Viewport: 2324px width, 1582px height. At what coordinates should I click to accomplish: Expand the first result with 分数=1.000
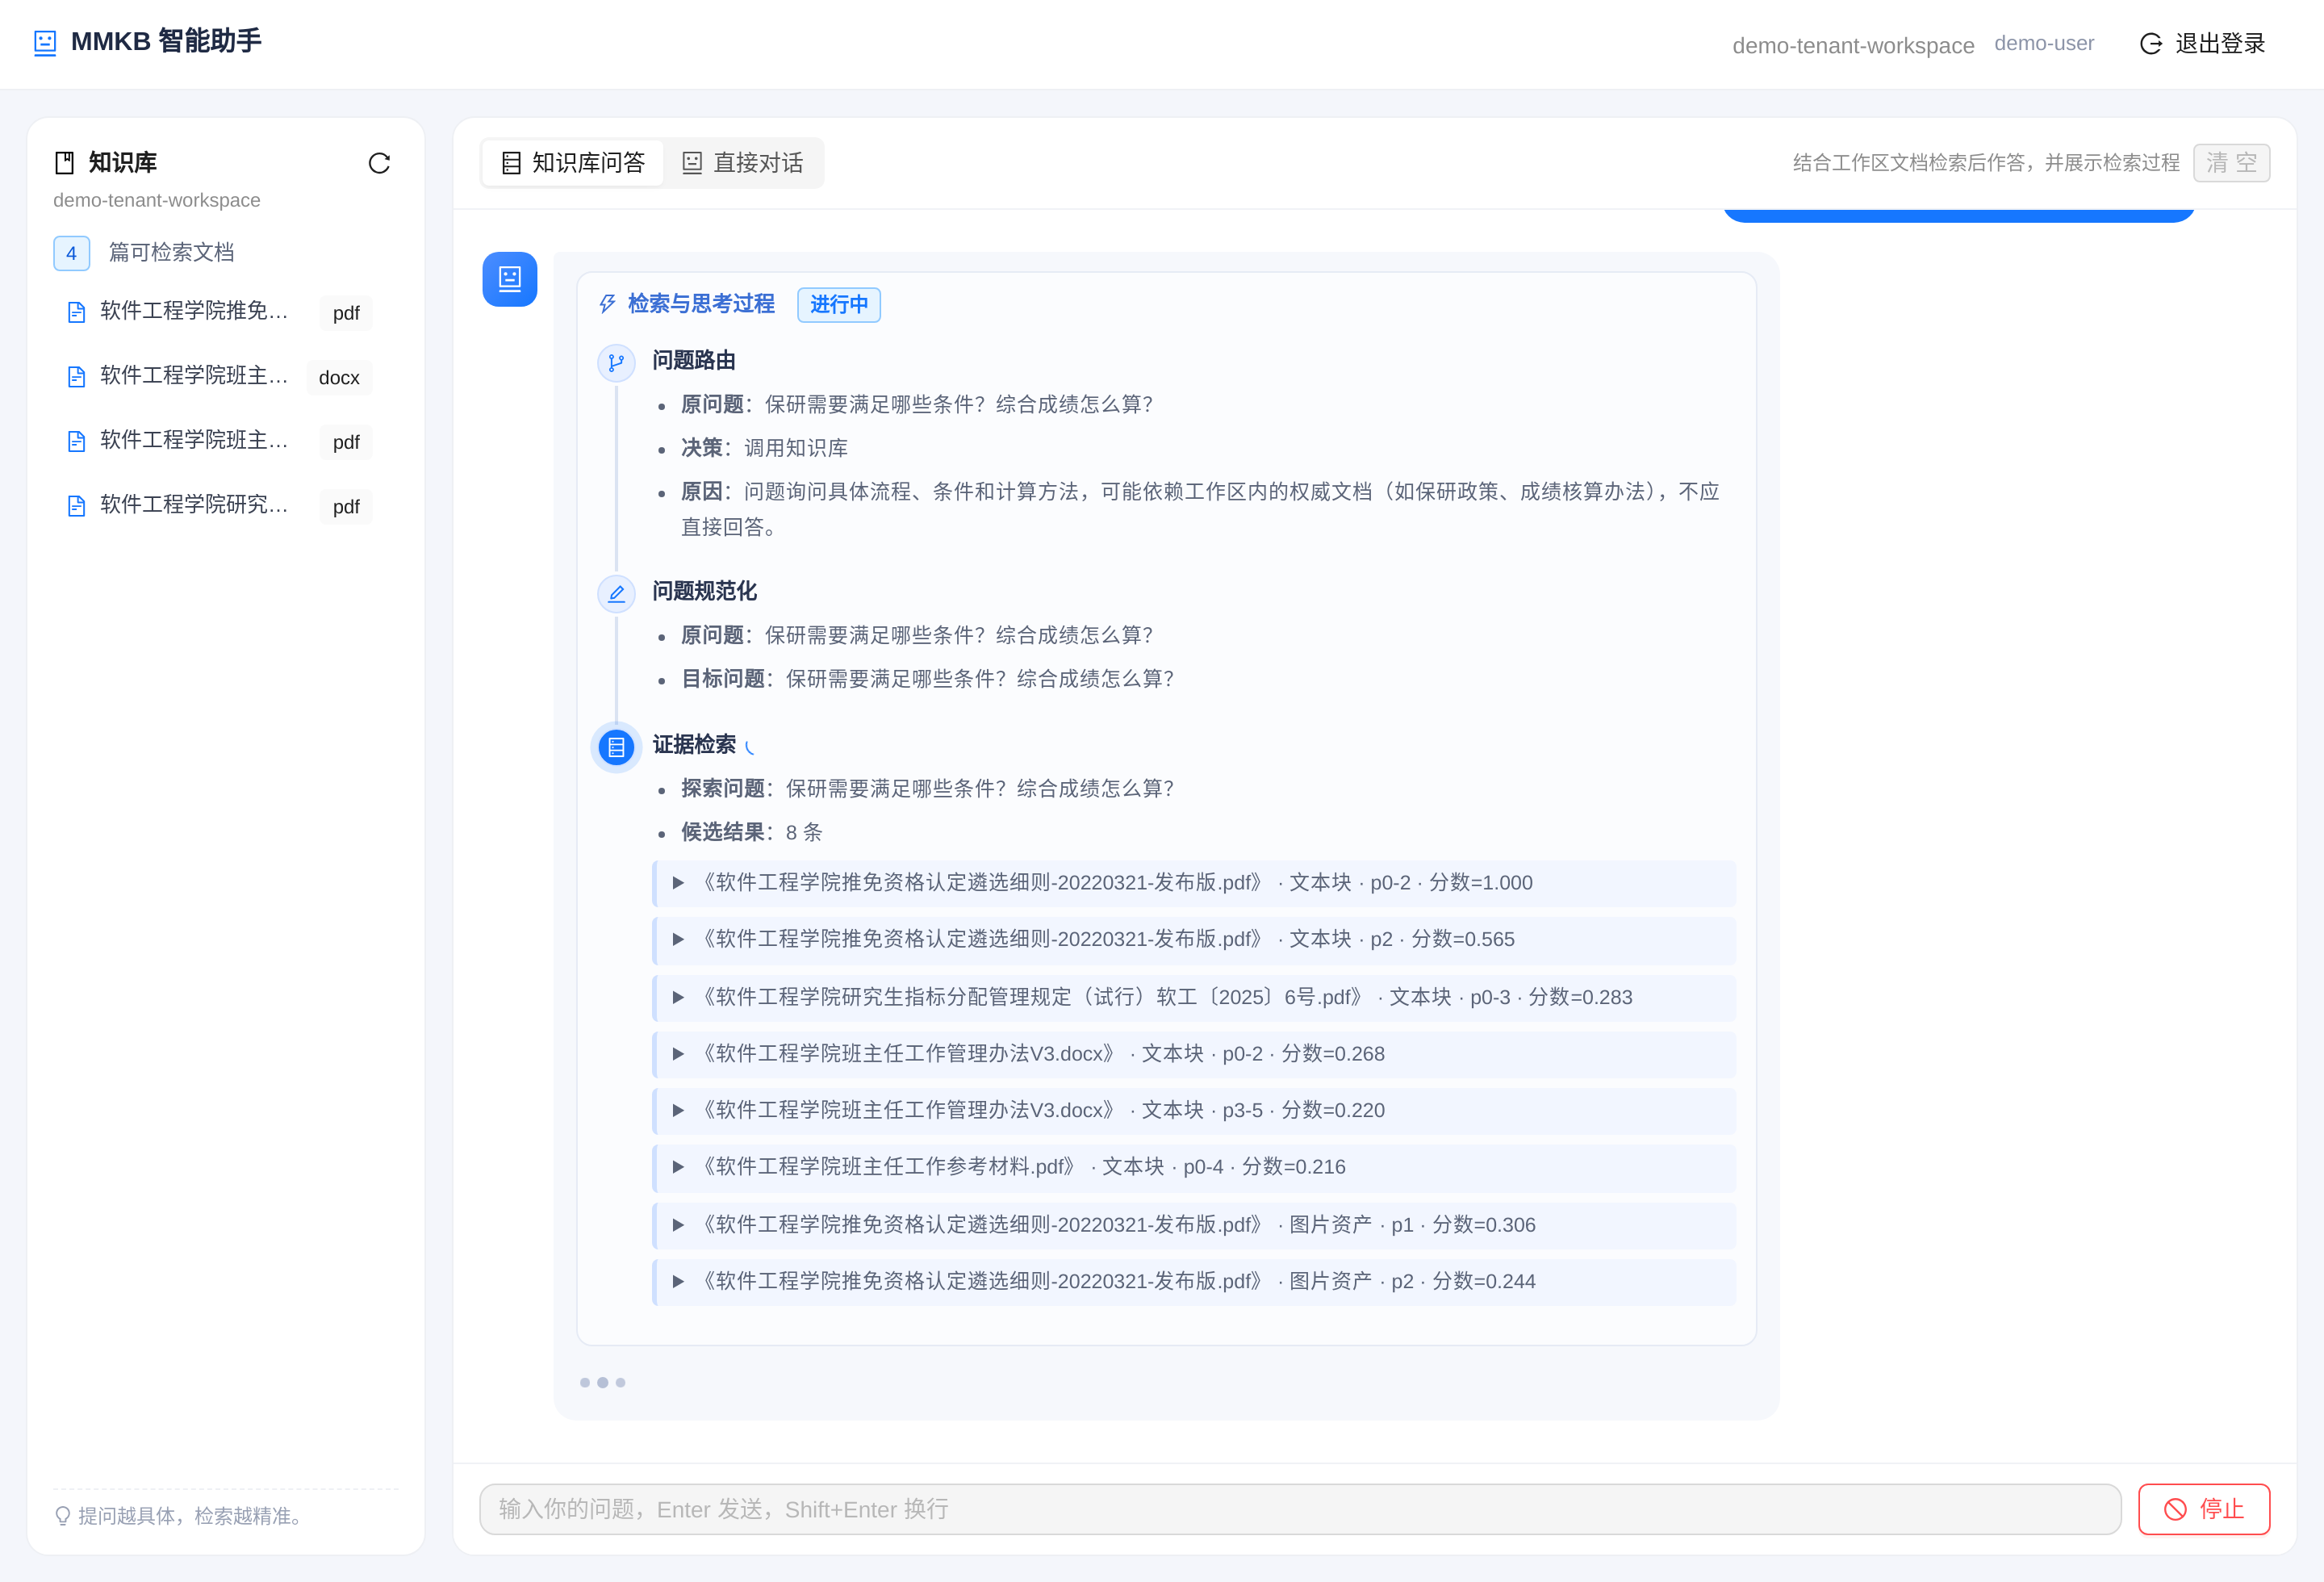[x=1194, y=883]
